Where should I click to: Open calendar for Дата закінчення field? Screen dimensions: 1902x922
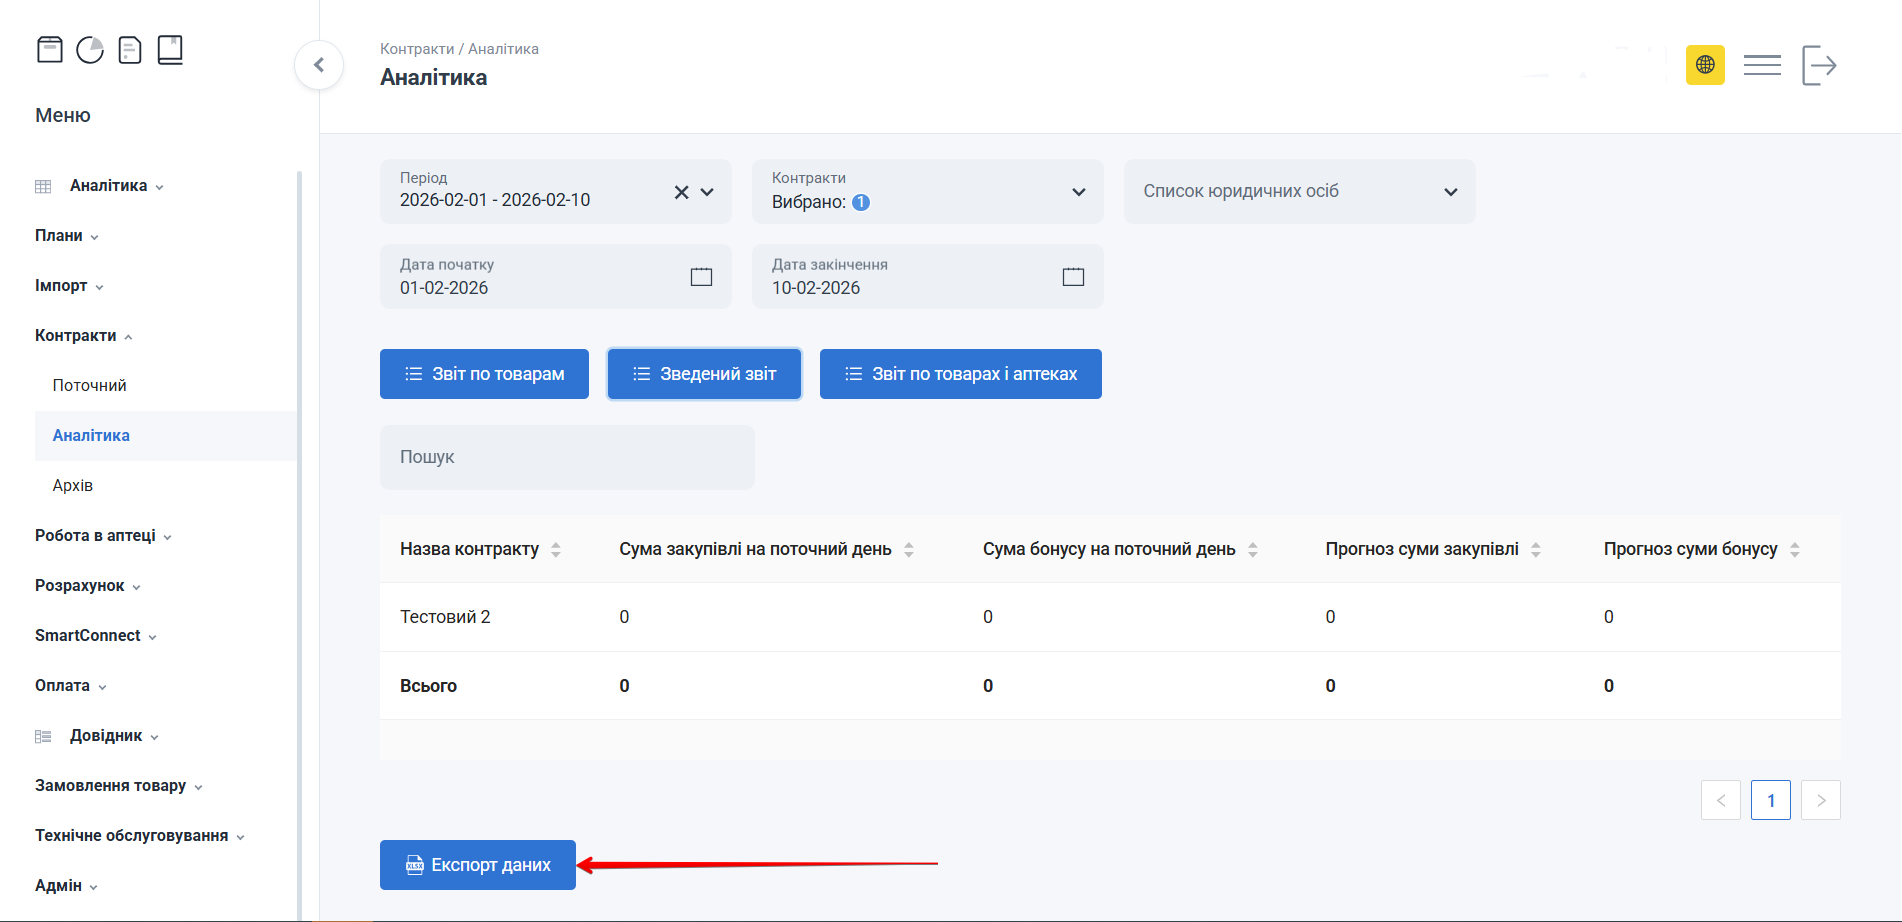(1073, 277)
